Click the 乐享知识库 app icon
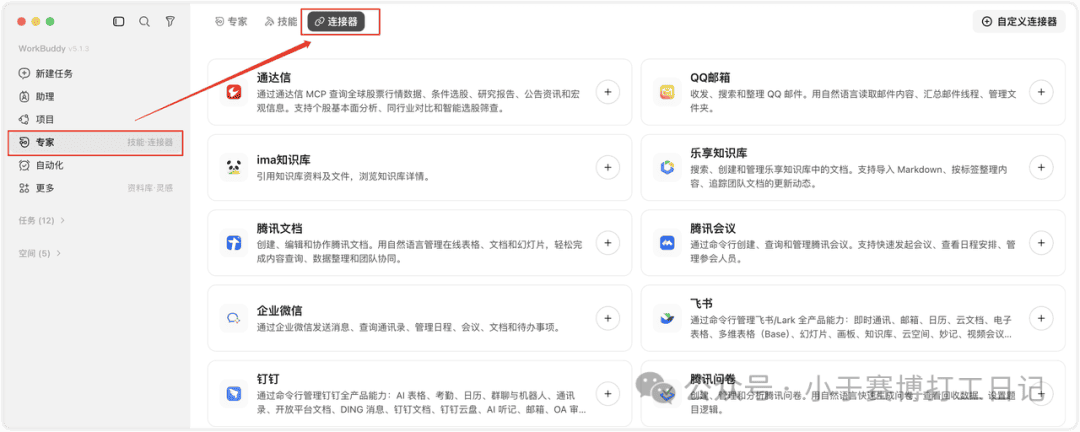The width and height of the screenshot is (1080, 432). click(x=667, y=167)
